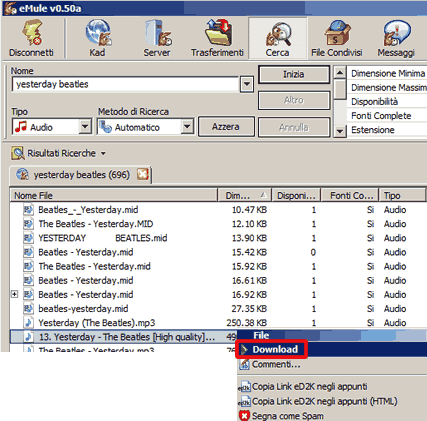Click icon of 13. Yesterday High quality file

pos(28,337)
